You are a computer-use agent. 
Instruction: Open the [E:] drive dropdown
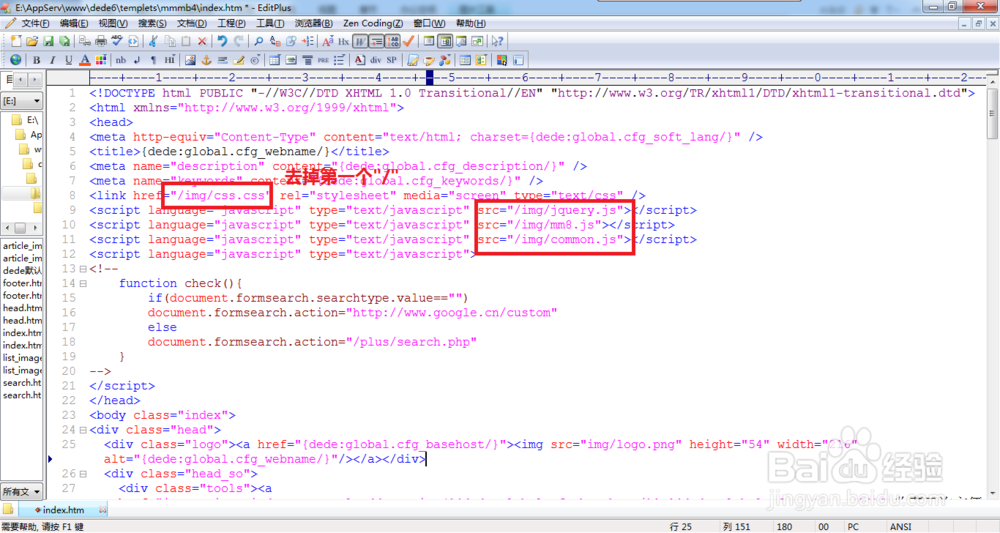point(21,101)
